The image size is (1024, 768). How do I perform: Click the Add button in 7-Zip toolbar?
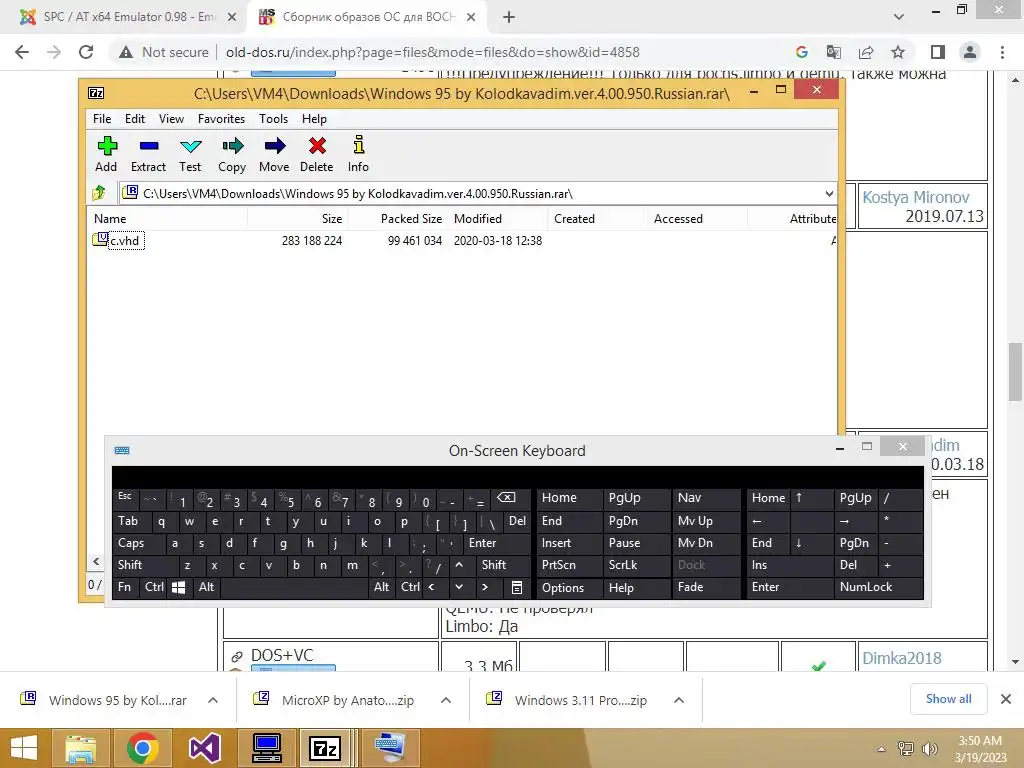tap(106, 154)
